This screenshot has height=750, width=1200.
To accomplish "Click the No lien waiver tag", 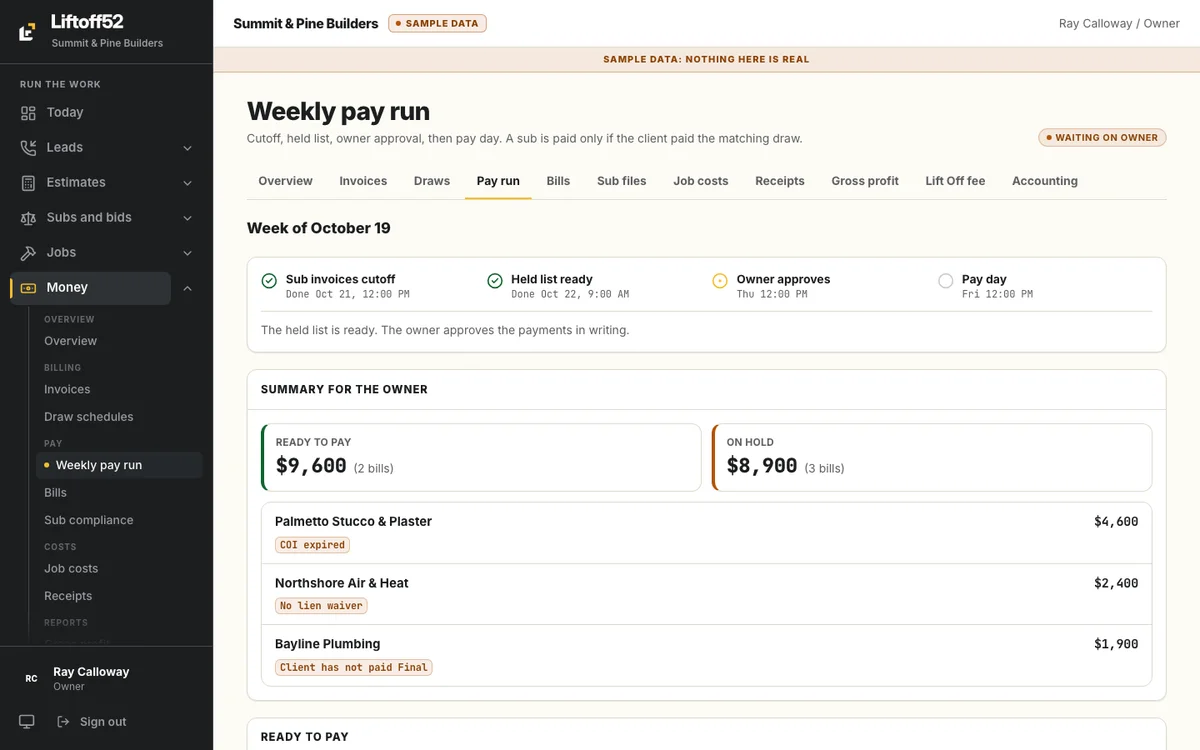I will tap(321, 606).
